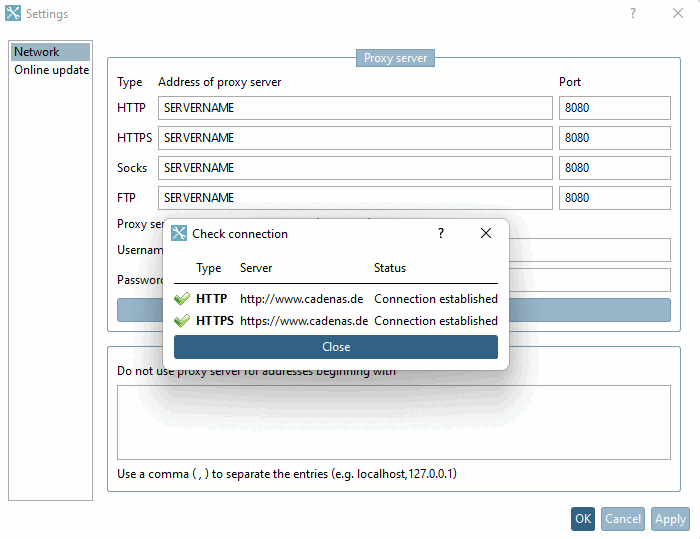Focus the HTTPS port field
The height and width of the screenshot is (539, 700).
(x=614, y=138)
